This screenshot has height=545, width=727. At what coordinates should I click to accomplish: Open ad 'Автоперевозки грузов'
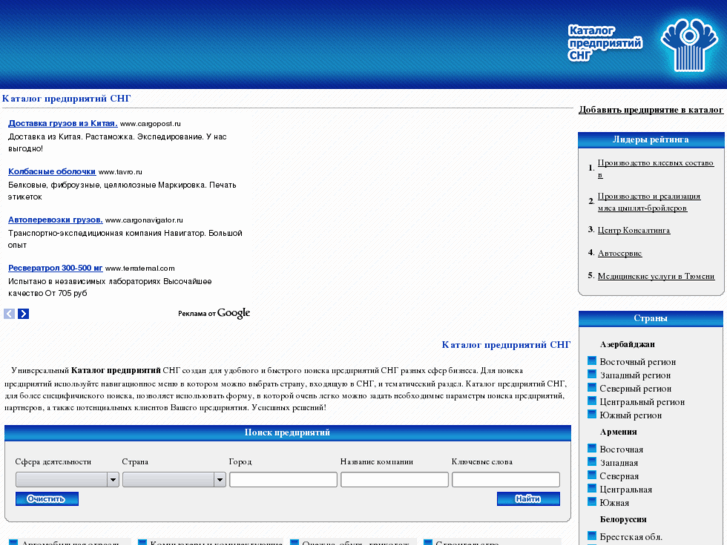coord(55,220)
